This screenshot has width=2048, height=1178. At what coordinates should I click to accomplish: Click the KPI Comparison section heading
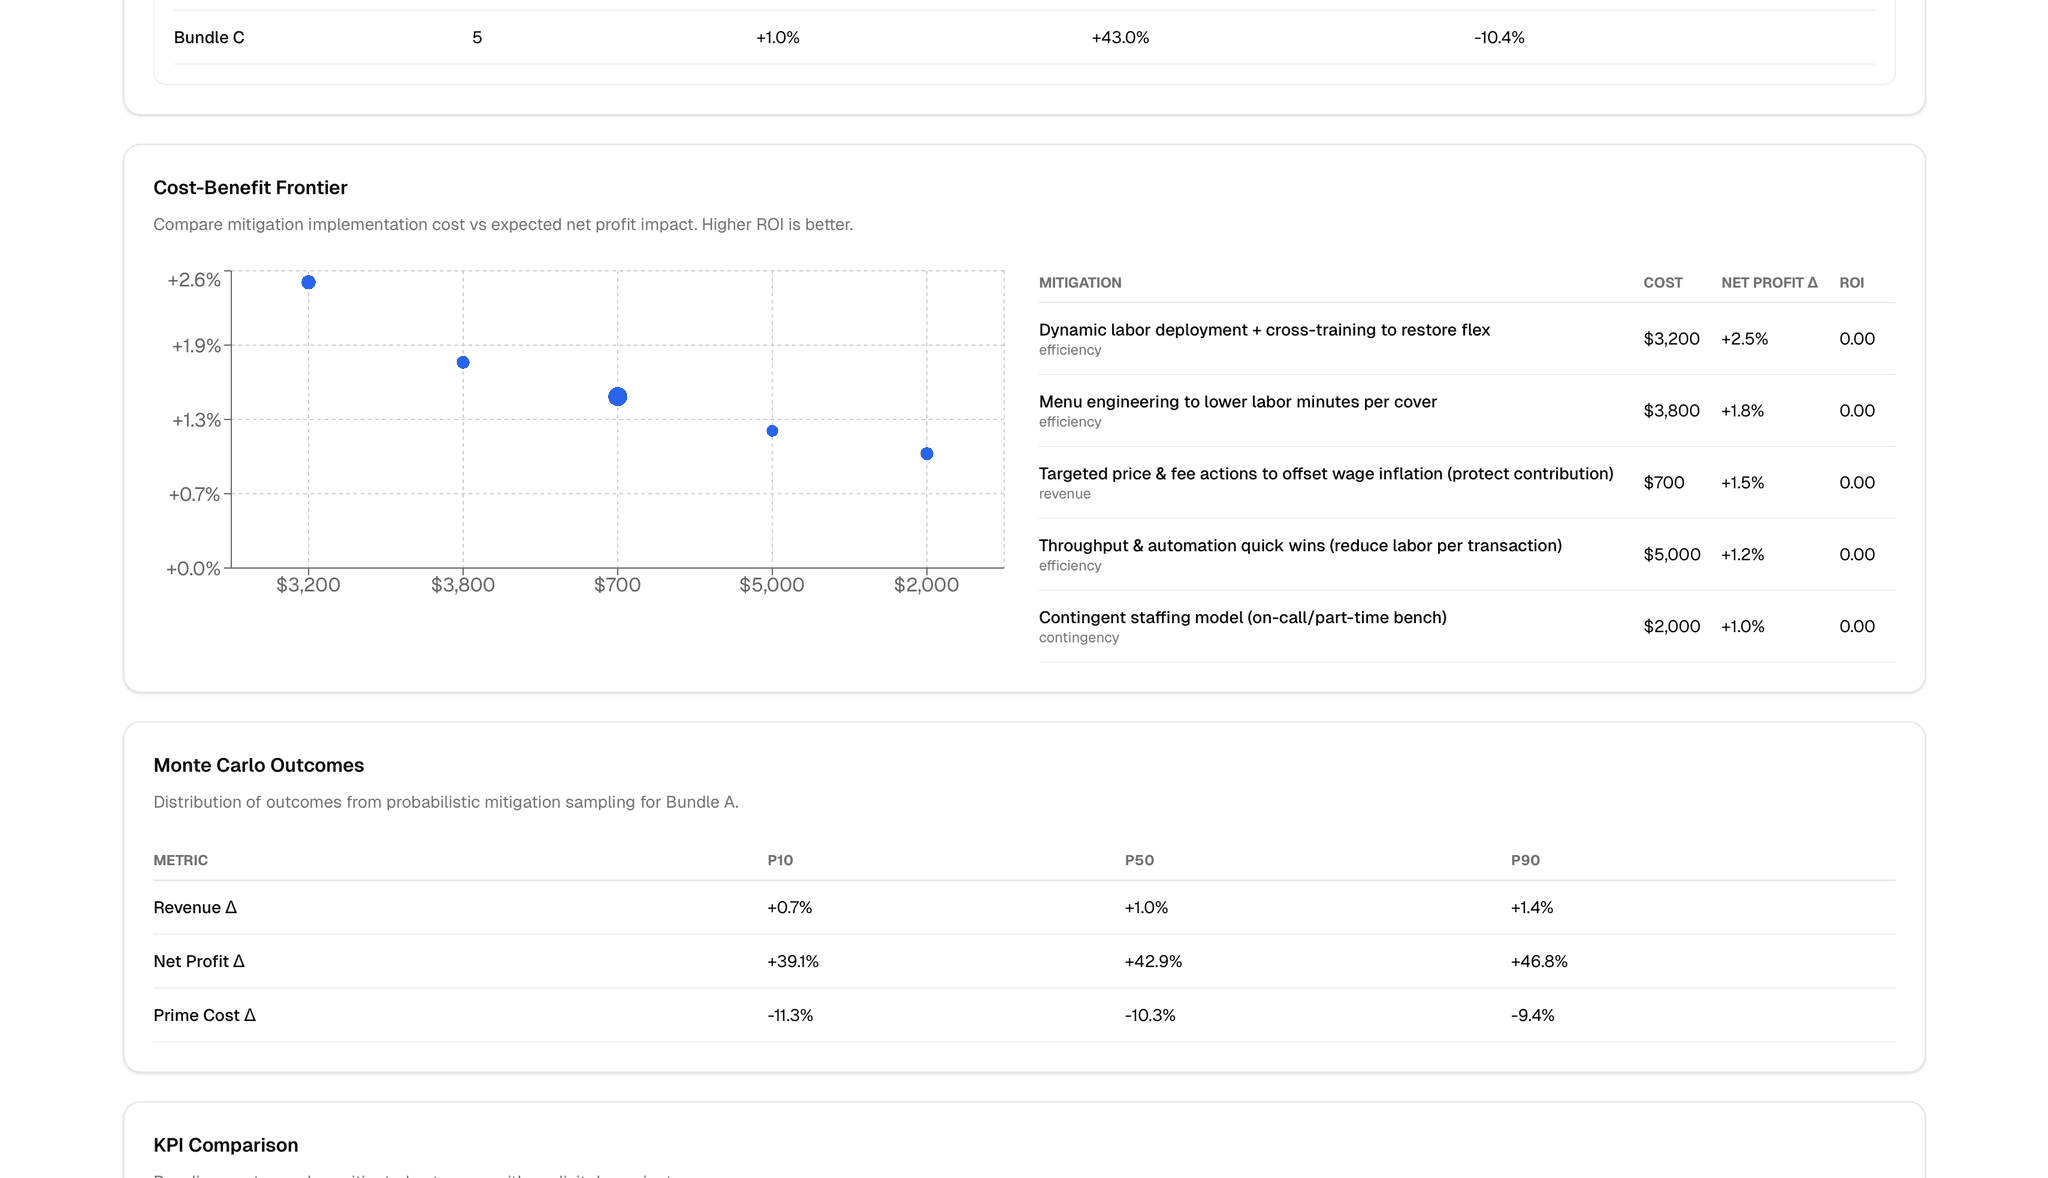pyautogui.click(x=225, y=1145)
